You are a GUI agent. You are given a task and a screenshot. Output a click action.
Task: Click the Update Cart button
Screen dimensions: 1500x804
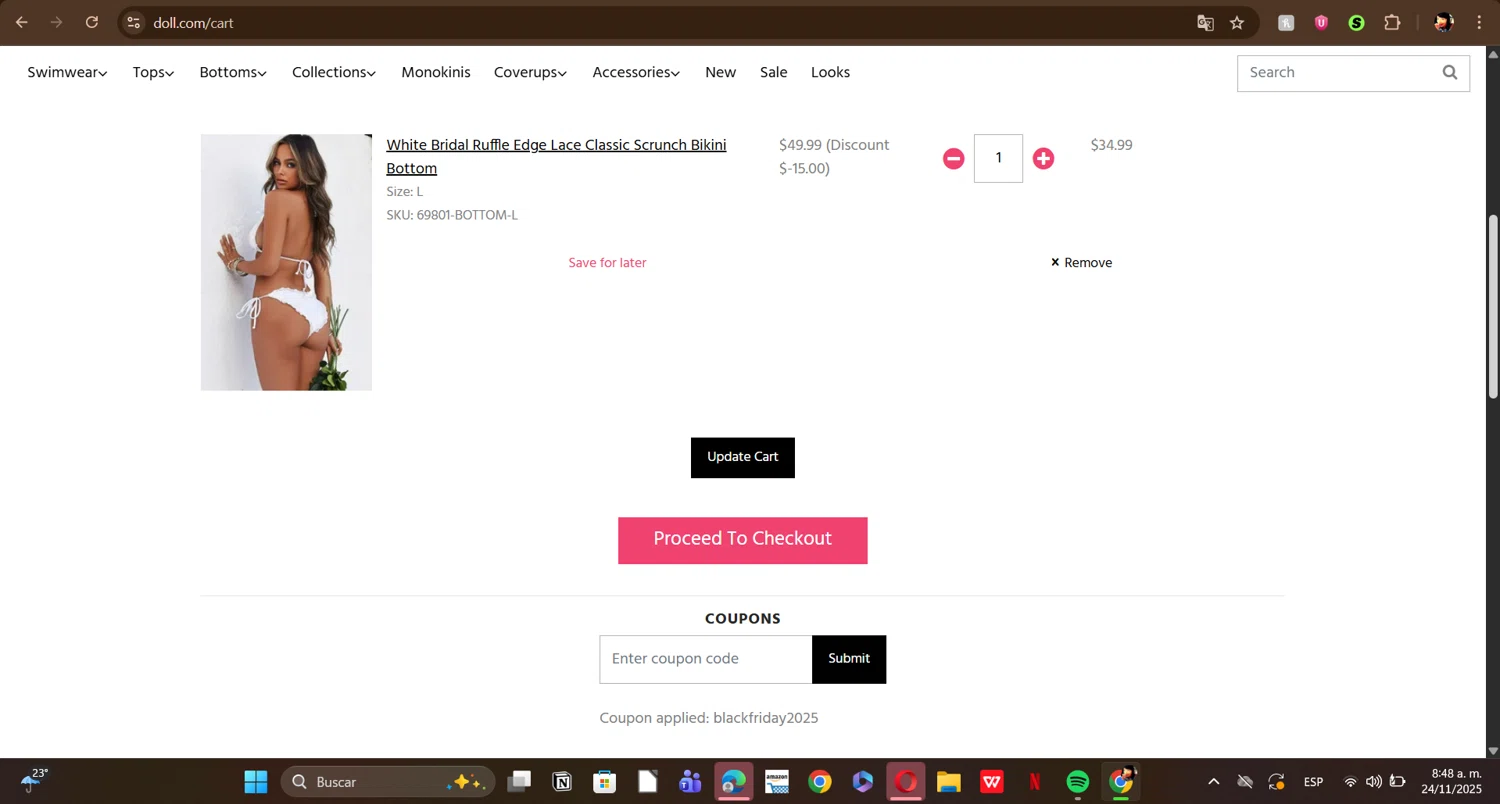[x=742, y=457]
